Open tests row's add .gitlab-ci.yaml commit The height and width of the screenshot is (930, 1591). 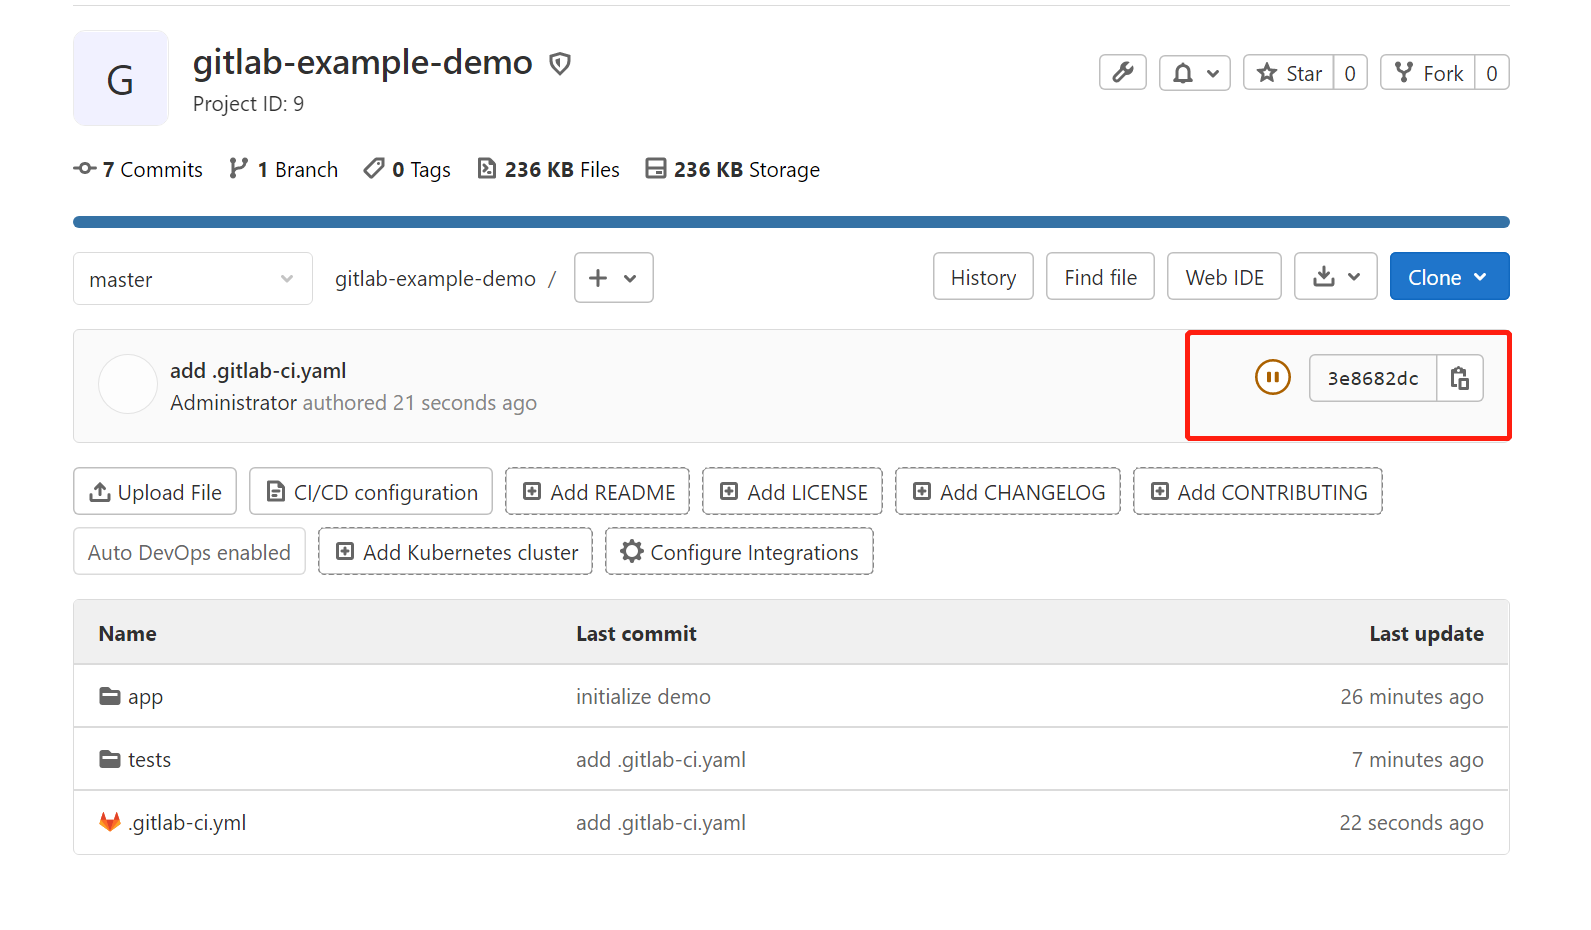tap(661, 760)
